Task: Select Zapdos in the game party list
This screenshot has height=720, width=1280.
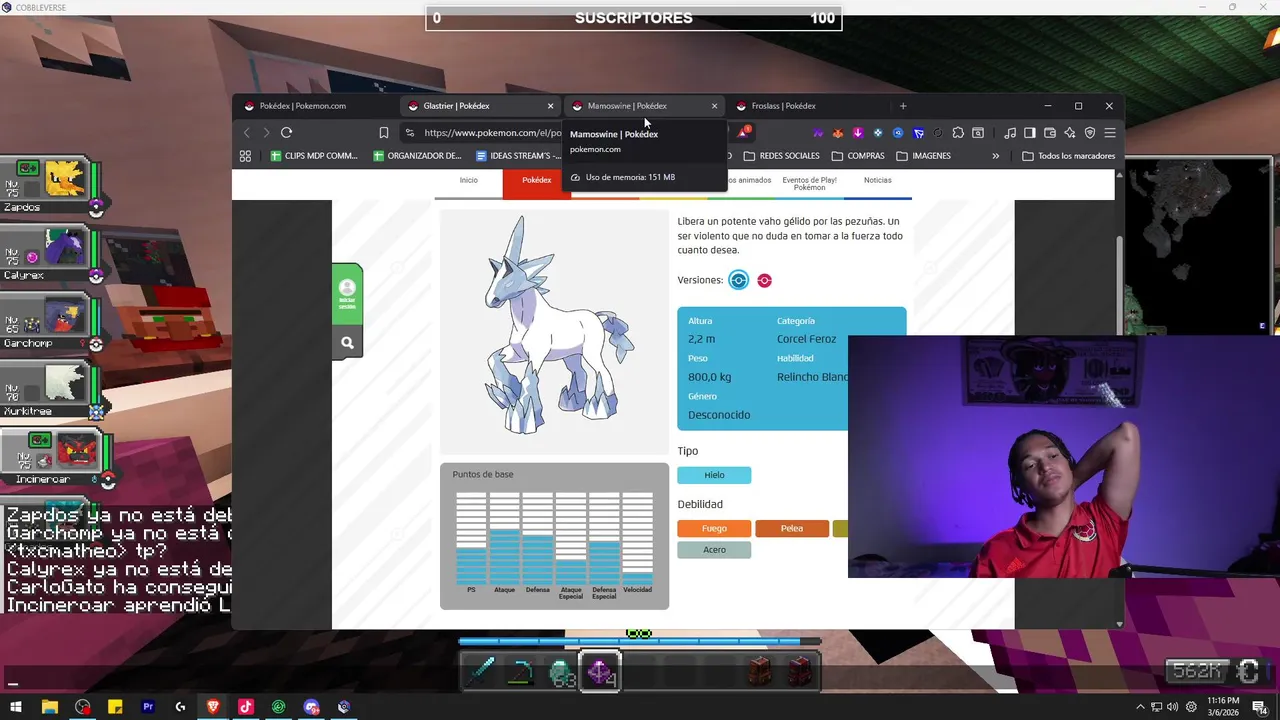Action: pyautogui.click(x=50, y=187)
